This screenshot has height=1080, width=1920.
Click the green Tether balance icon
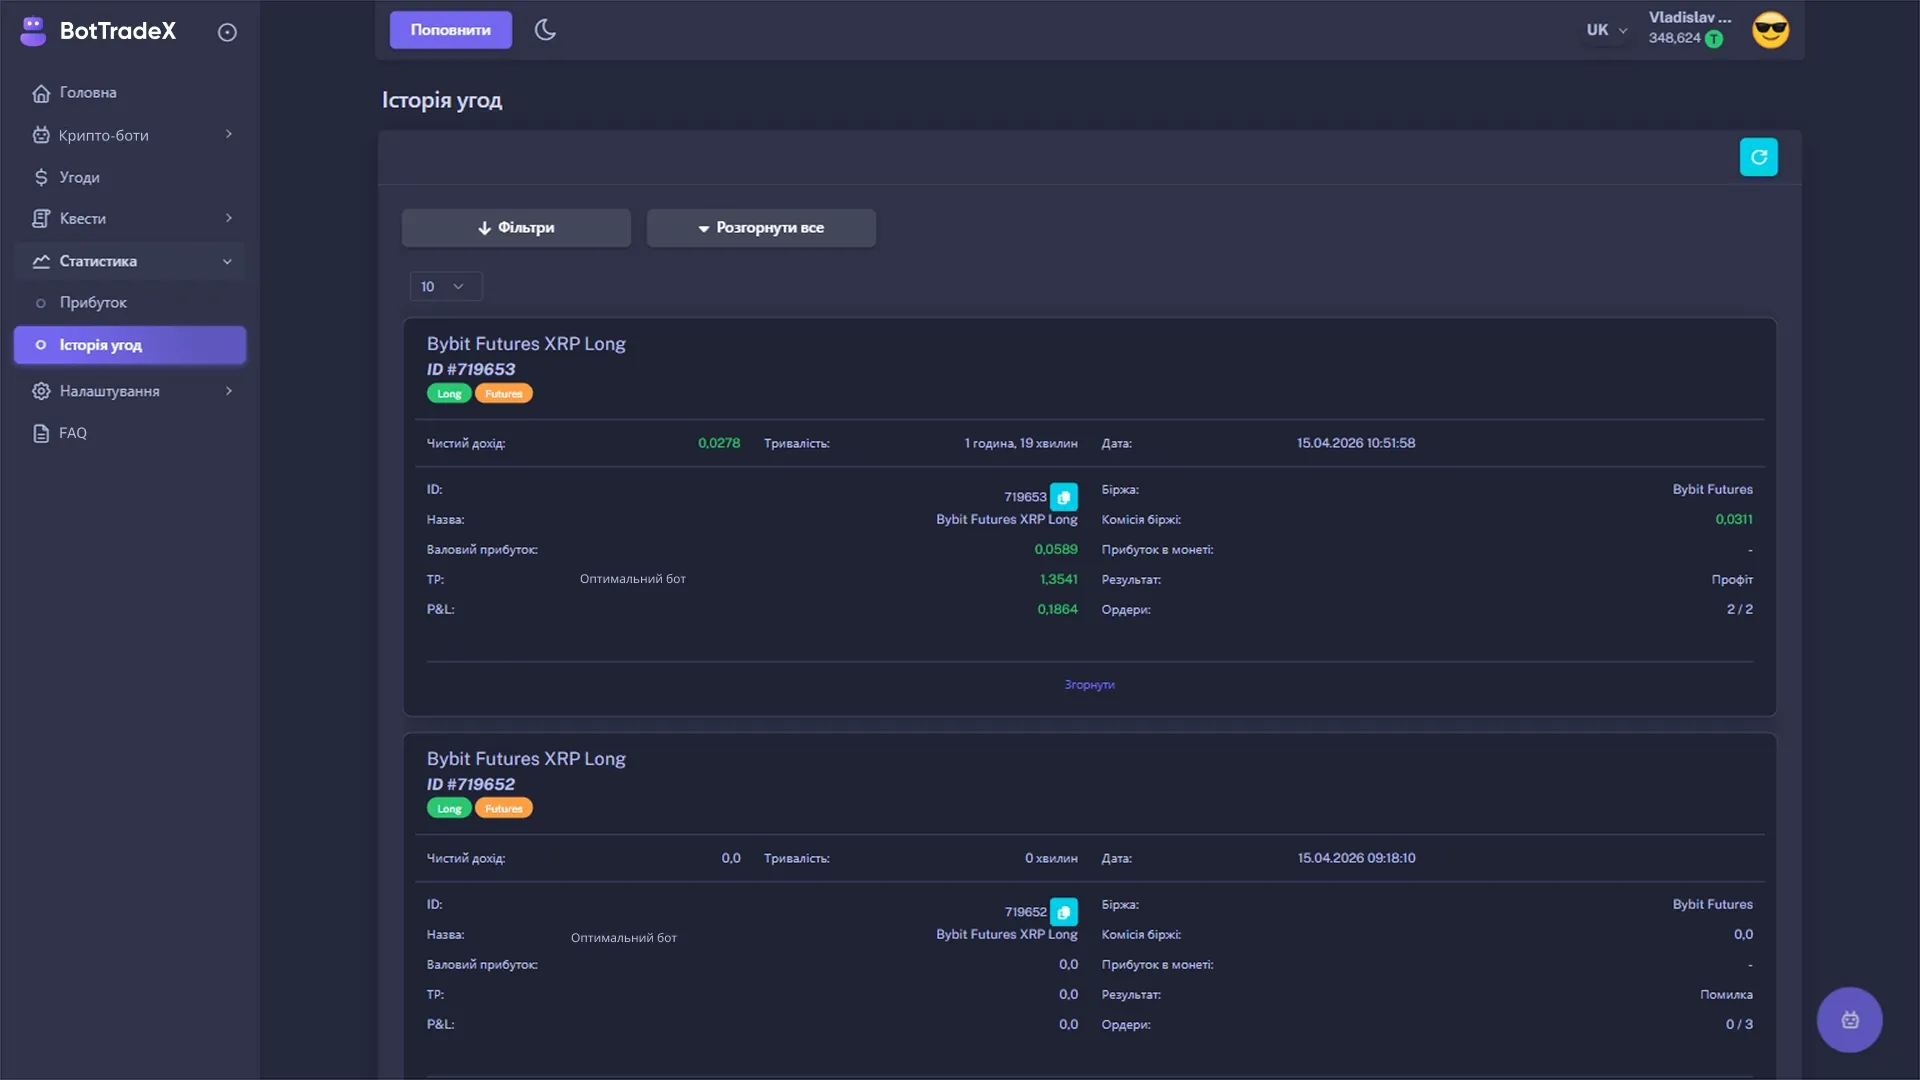coord(1714,39)
